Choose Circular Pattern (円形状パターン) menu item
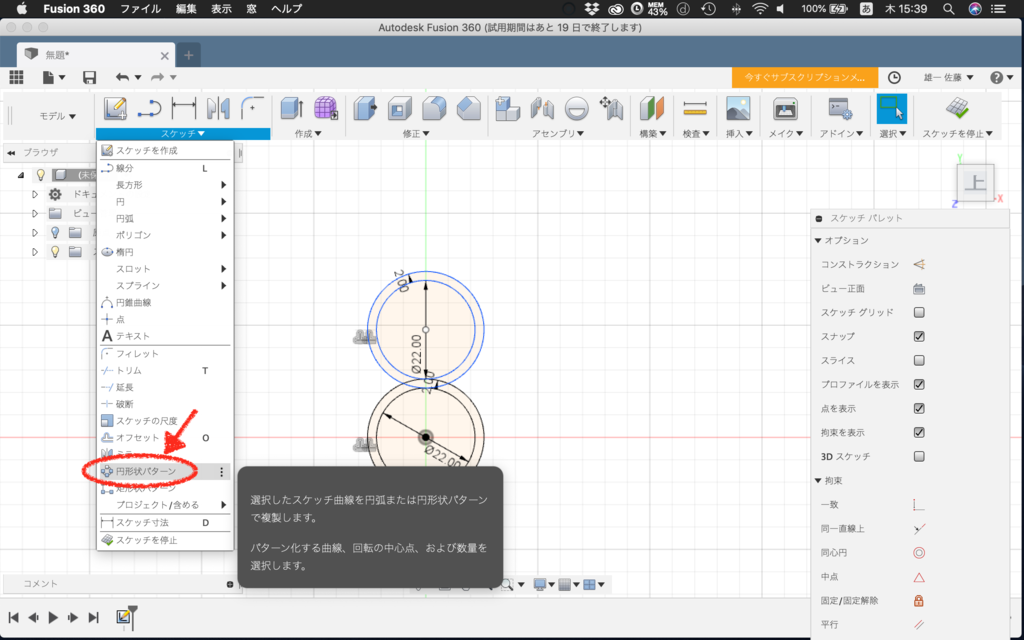Image resolution: width=1024 pixels, height=640 pixels. (165, 472)
